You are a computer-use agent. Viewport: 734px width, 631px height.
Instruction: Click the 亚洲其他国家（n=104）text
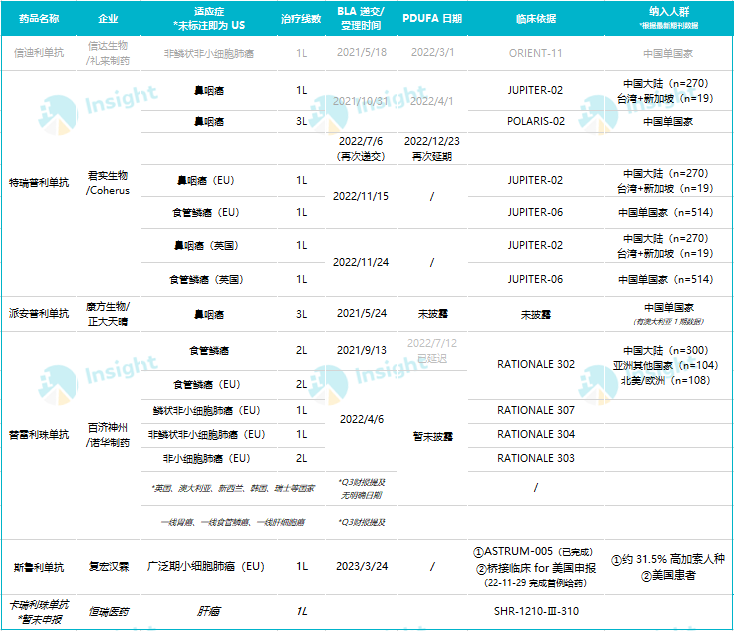pyautogui.click(x=665, y=366)
